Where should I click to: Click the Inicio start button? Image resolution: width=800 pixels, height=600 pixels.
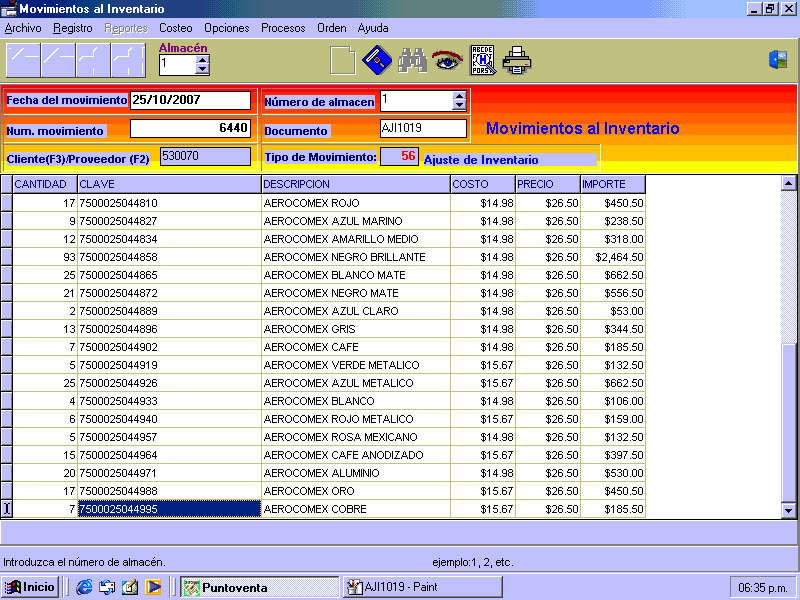pos(30,587)
